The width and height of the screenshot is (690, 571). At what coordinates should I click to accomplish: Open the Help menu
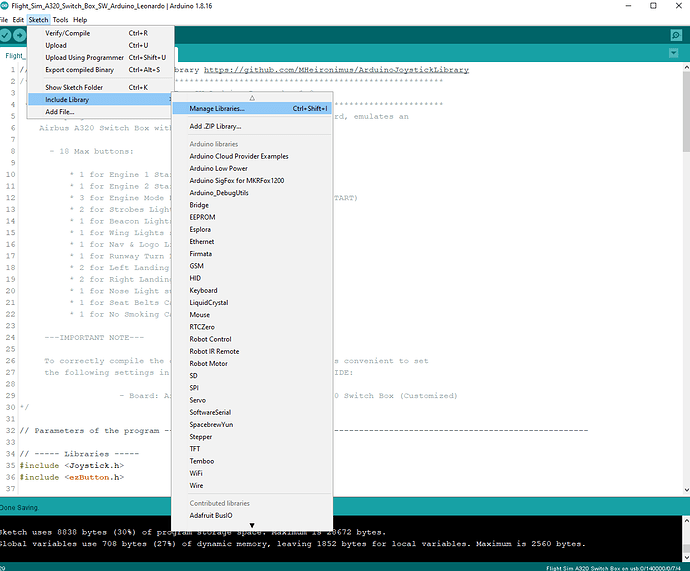[80, 20]
